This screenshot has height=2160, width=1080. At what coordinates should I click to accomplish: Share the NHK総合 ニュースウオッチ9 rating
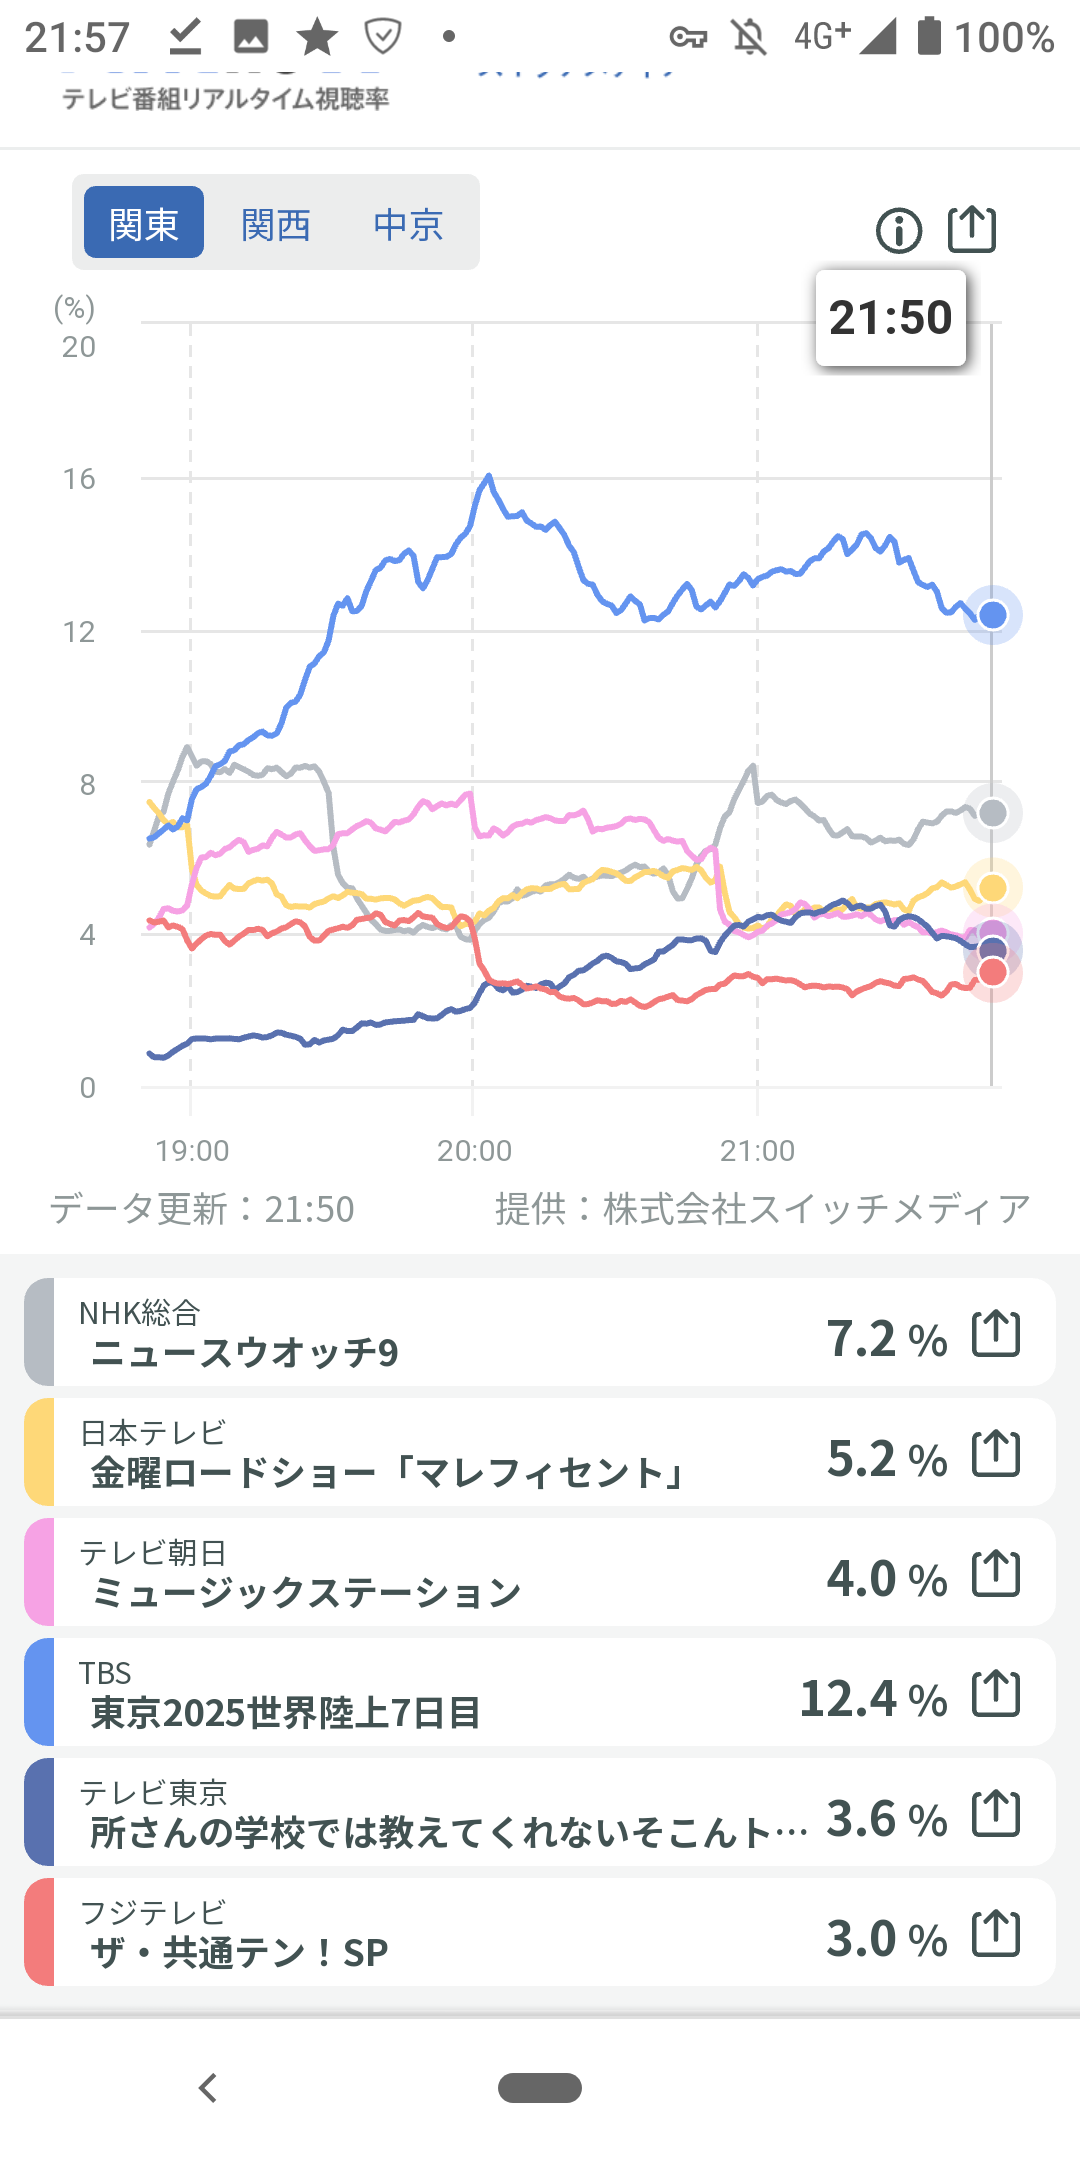[996, 1334]
